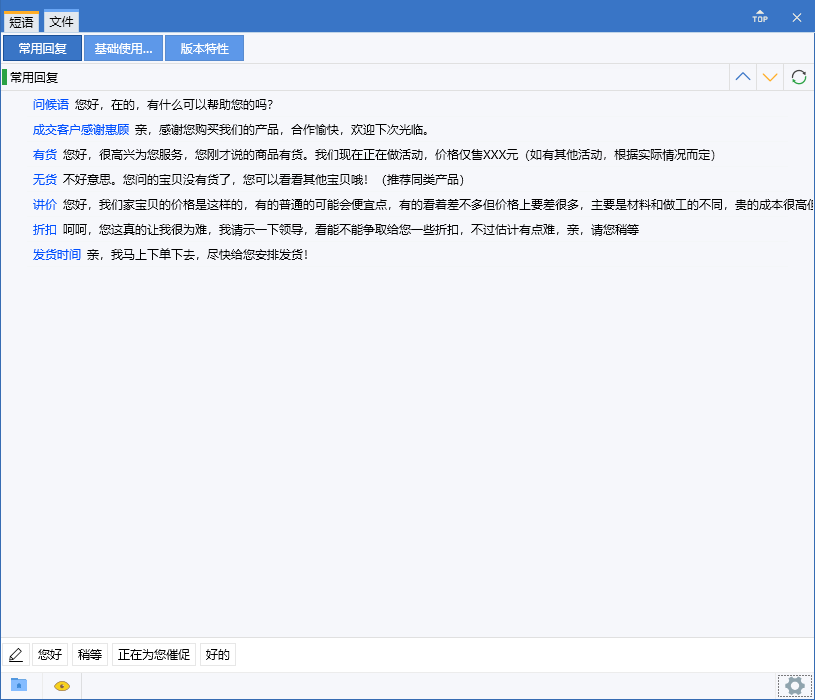This screenshot has height=700, width=815.
Task: Open settings via the gear icon
Action: (795, 686)
